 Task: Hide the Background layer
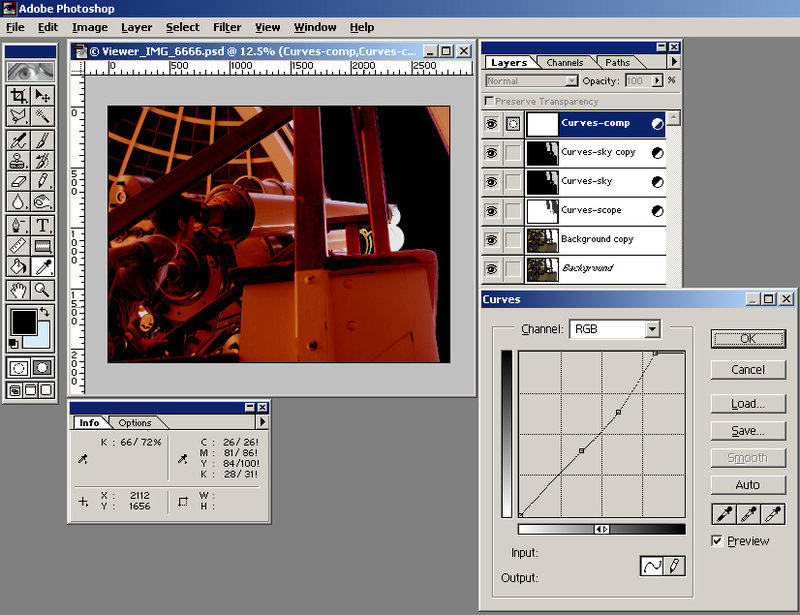[x=491, y=269]
